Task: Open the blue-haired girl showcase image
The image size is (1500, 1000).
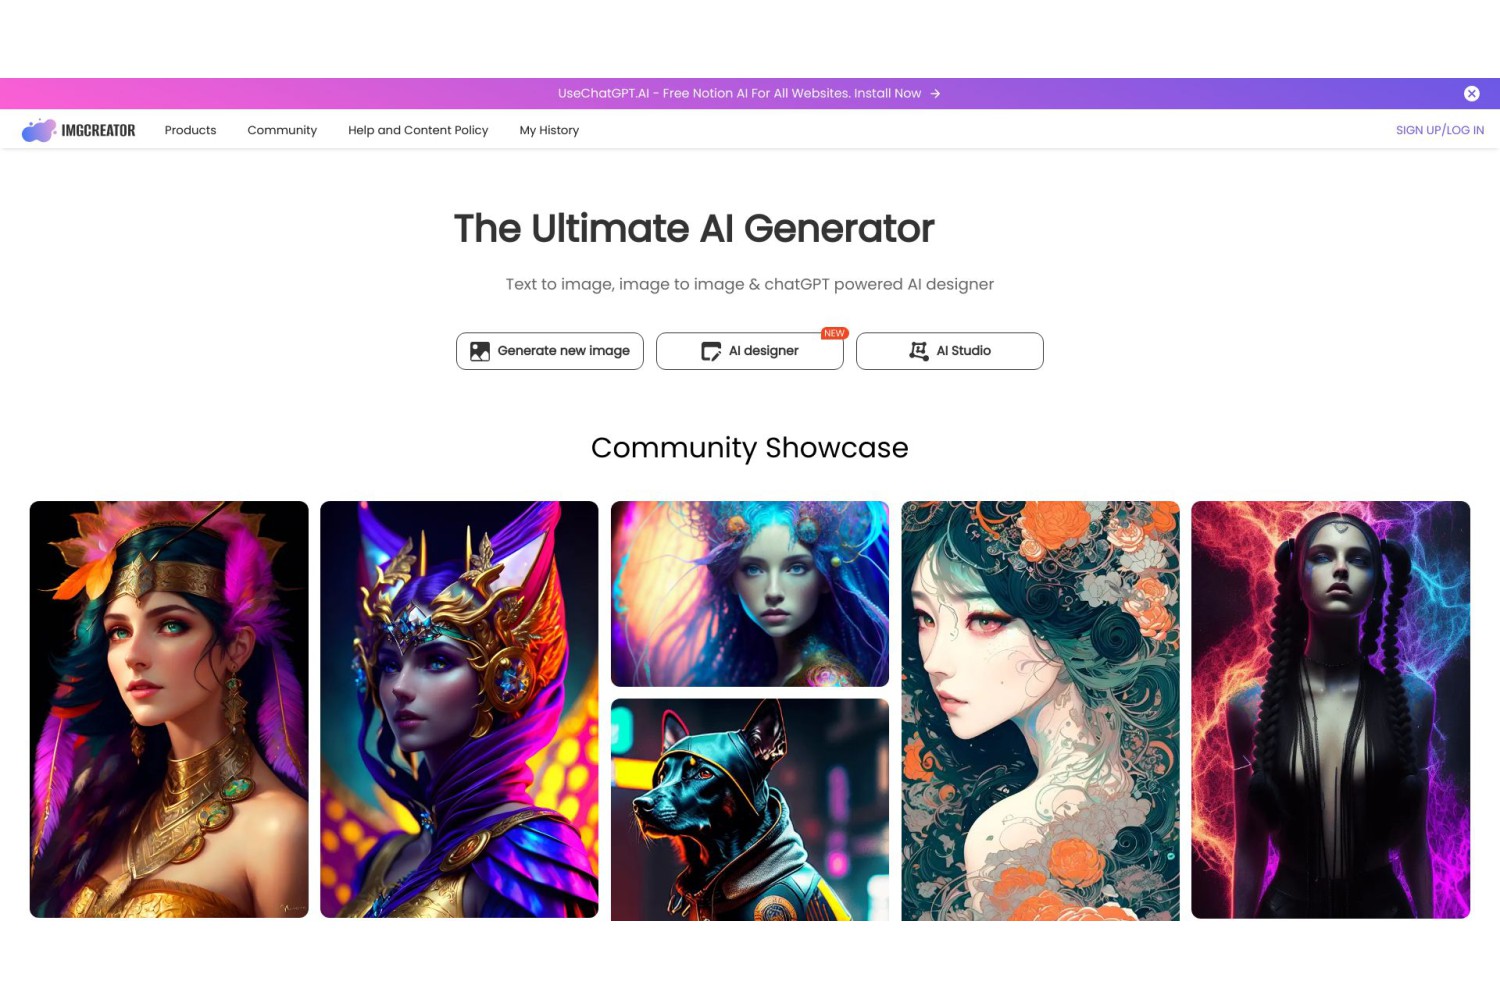Action: (750, 593)
